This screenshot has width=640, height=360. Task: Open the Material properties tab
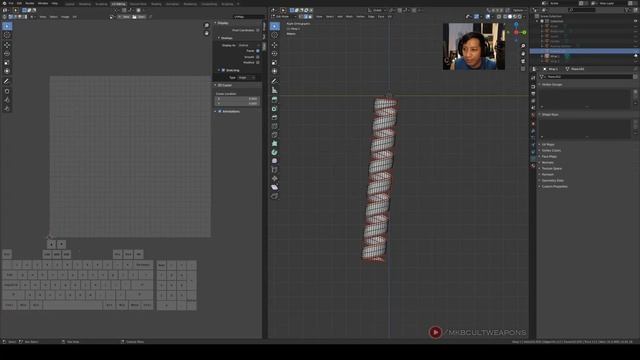[x=533, y=166]
